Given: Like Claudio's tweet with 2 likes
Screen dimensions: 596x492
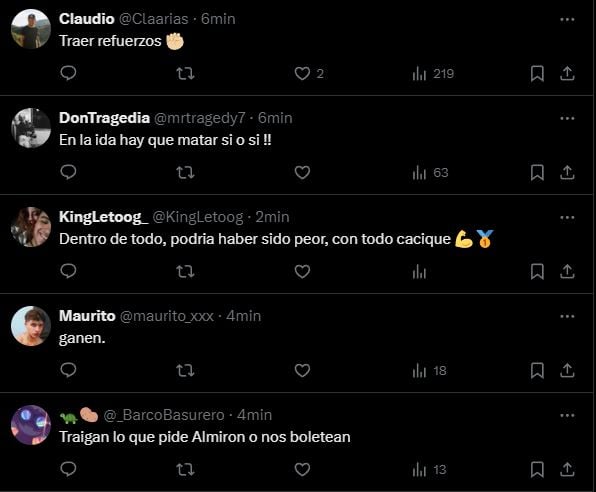Looking at the screenshot, I should pyautogui.click(x=309, y=73).
